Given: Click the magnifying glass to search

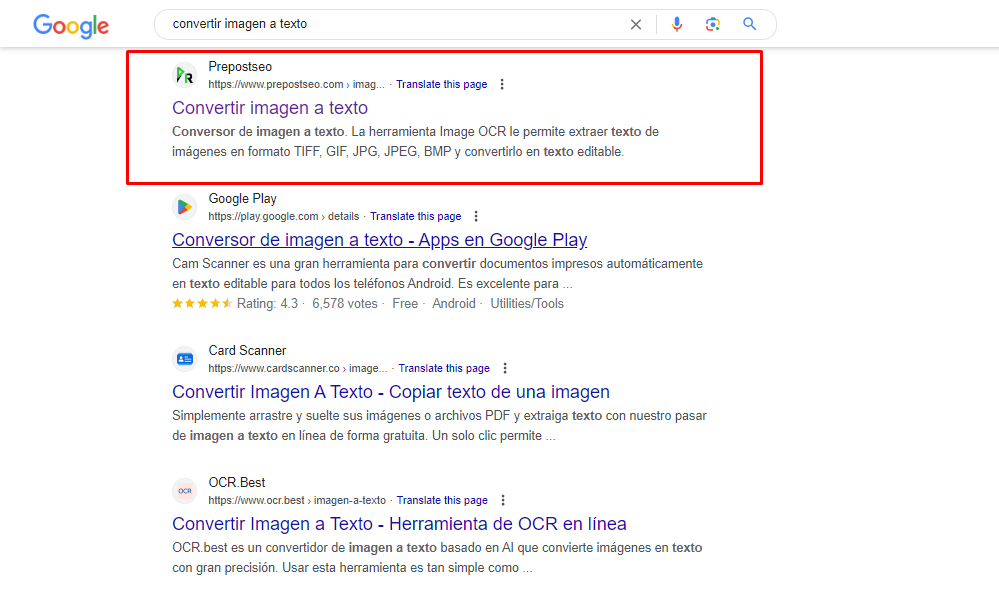Looking at the screenshot, I should 750,23.
